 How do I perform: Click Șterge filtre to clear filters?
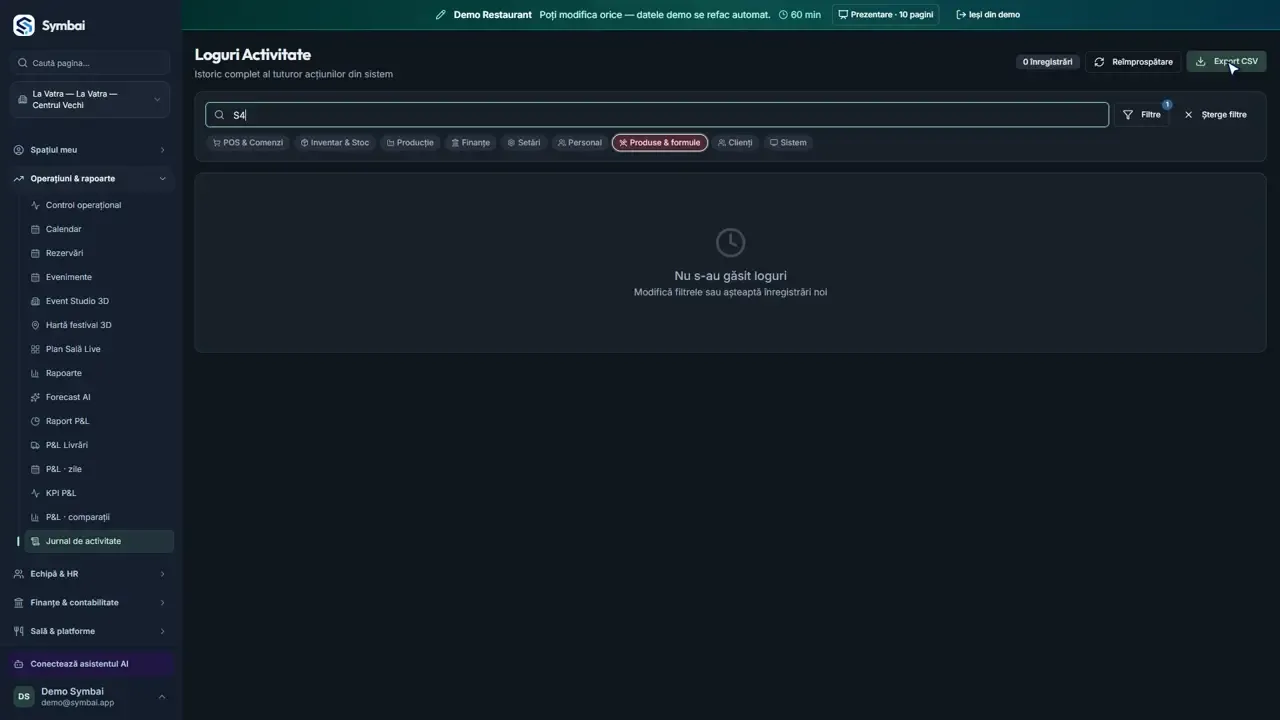[x=1215, y=115]
